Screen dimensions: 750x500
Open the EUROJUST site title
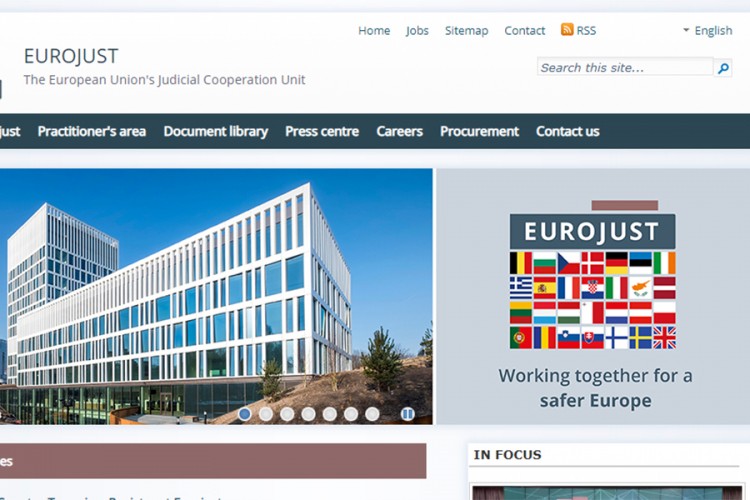point(71,56)
